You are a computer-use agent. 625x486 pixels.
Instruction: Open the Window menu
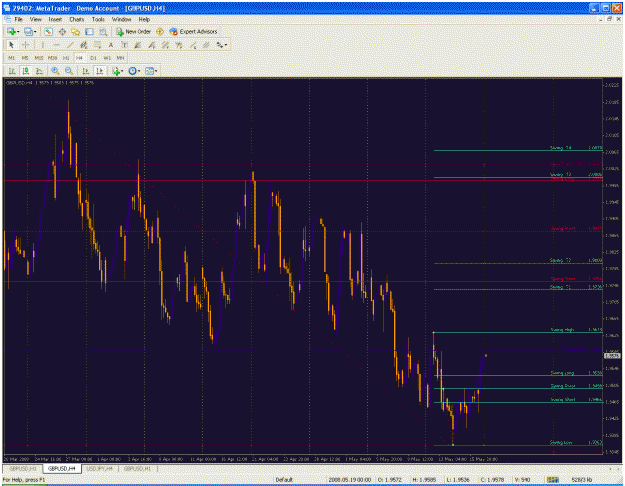click(x=121, y=19)
